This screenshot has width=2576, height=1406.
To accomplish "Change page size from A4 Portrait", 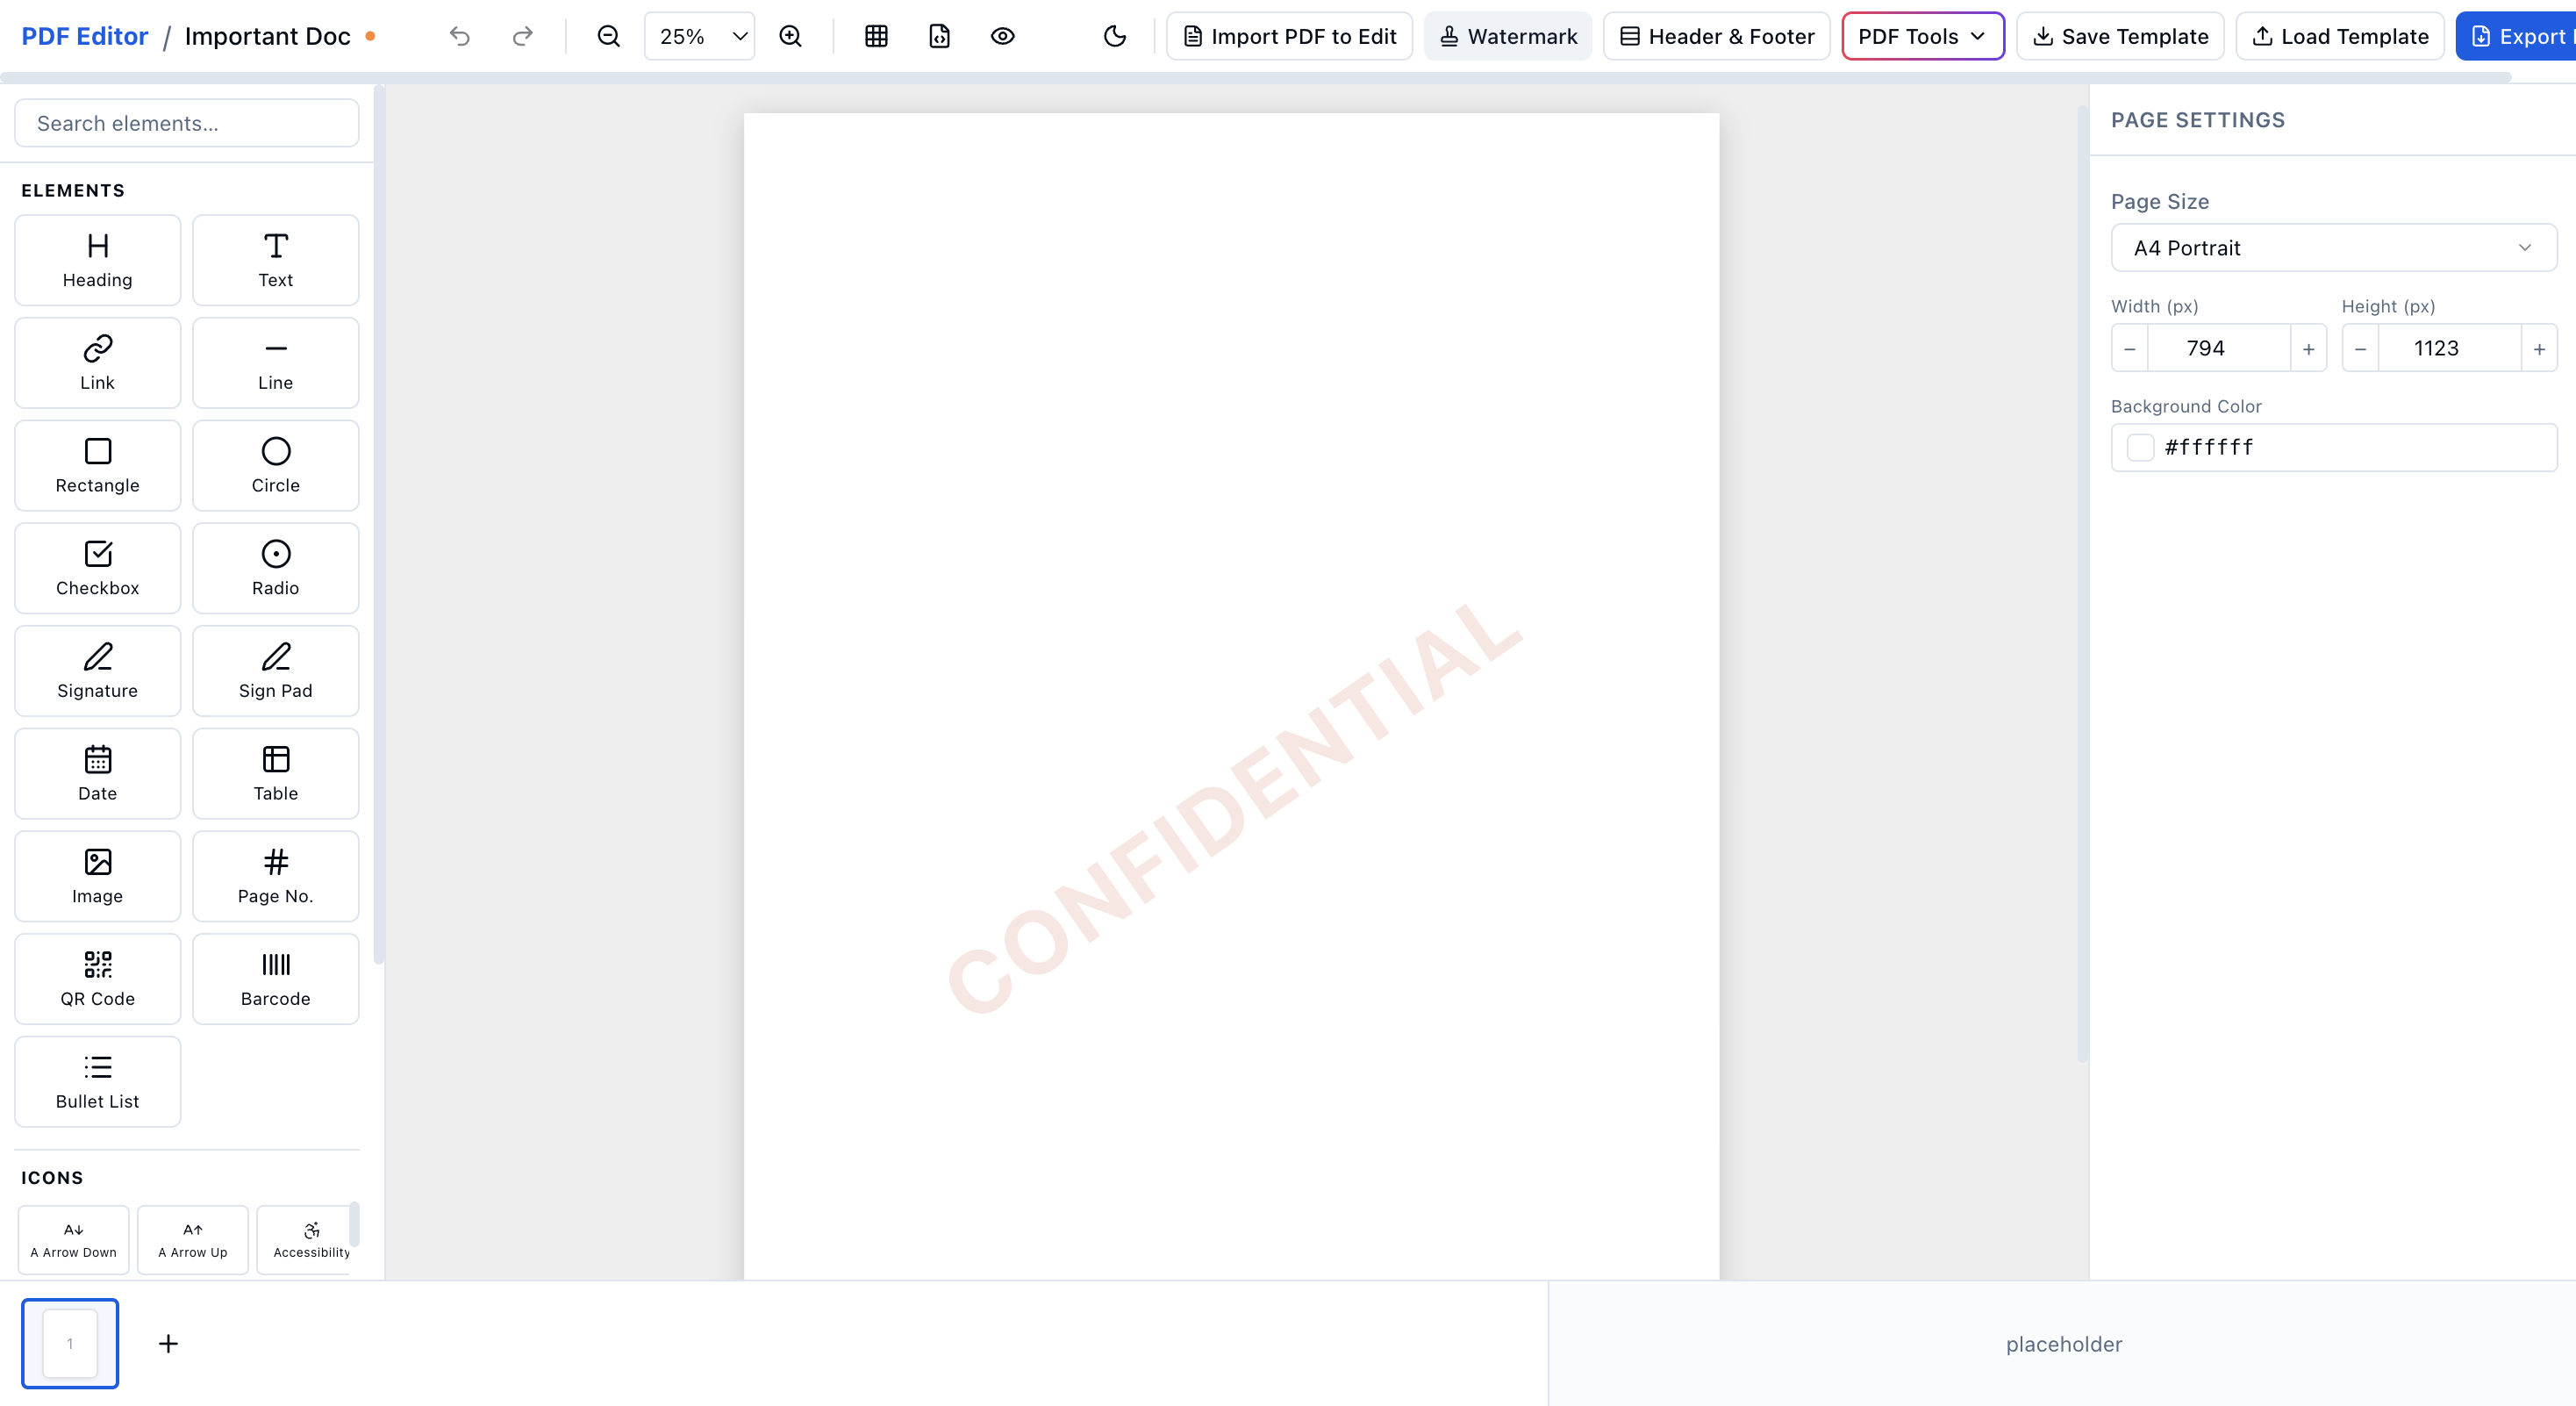I will (x=2333, y=248).
